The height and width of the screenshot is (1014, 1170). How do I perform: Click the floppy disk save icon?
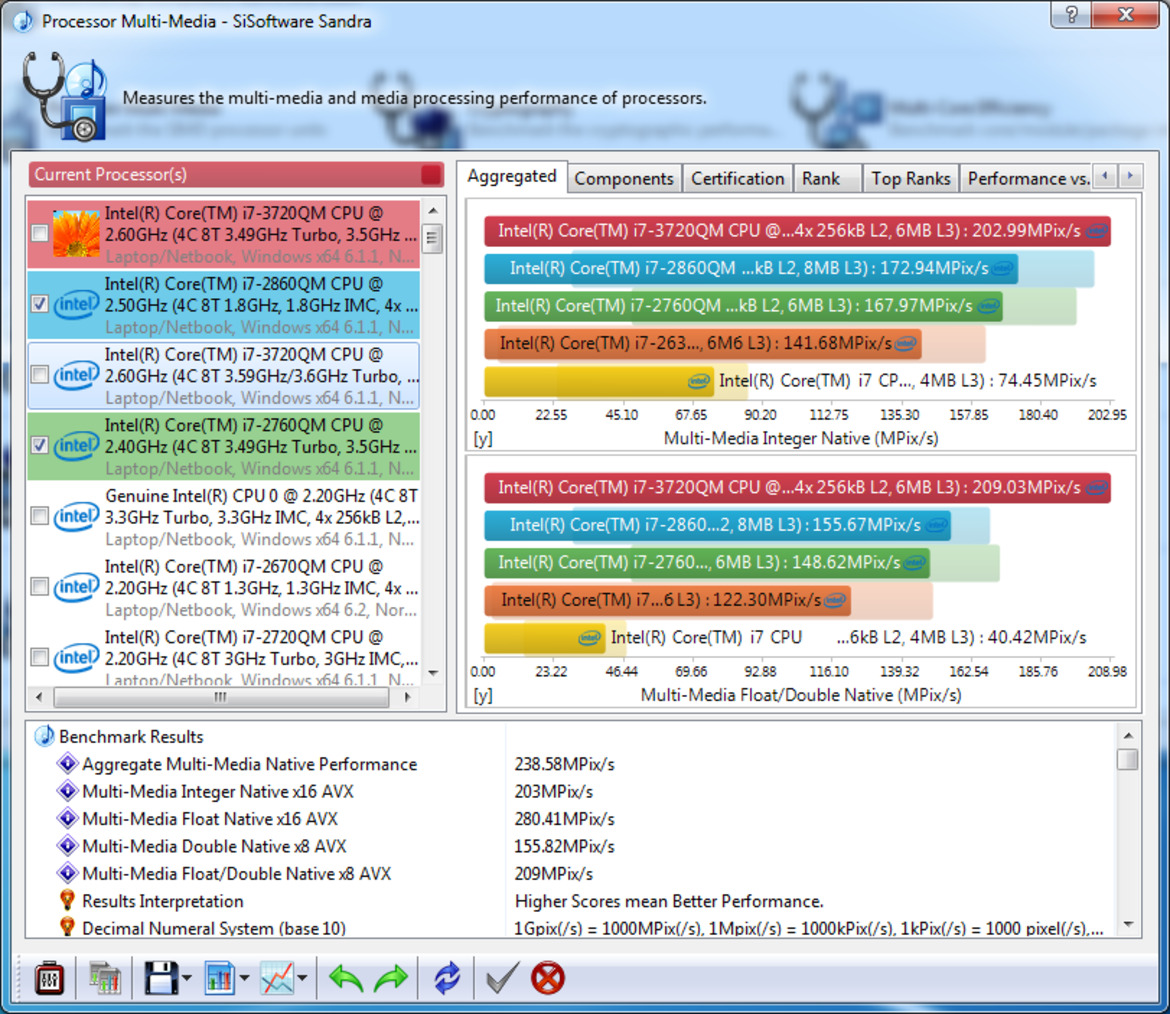tap(161, 978)
